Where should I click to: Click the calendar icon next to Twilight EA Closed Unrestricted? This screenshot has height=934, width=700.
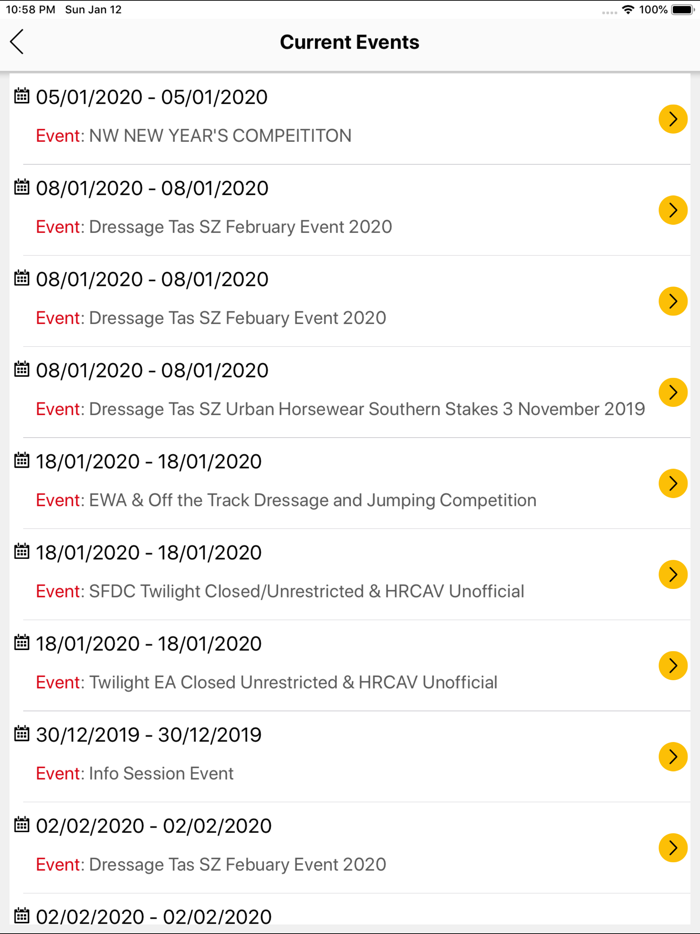pos(20,643)
